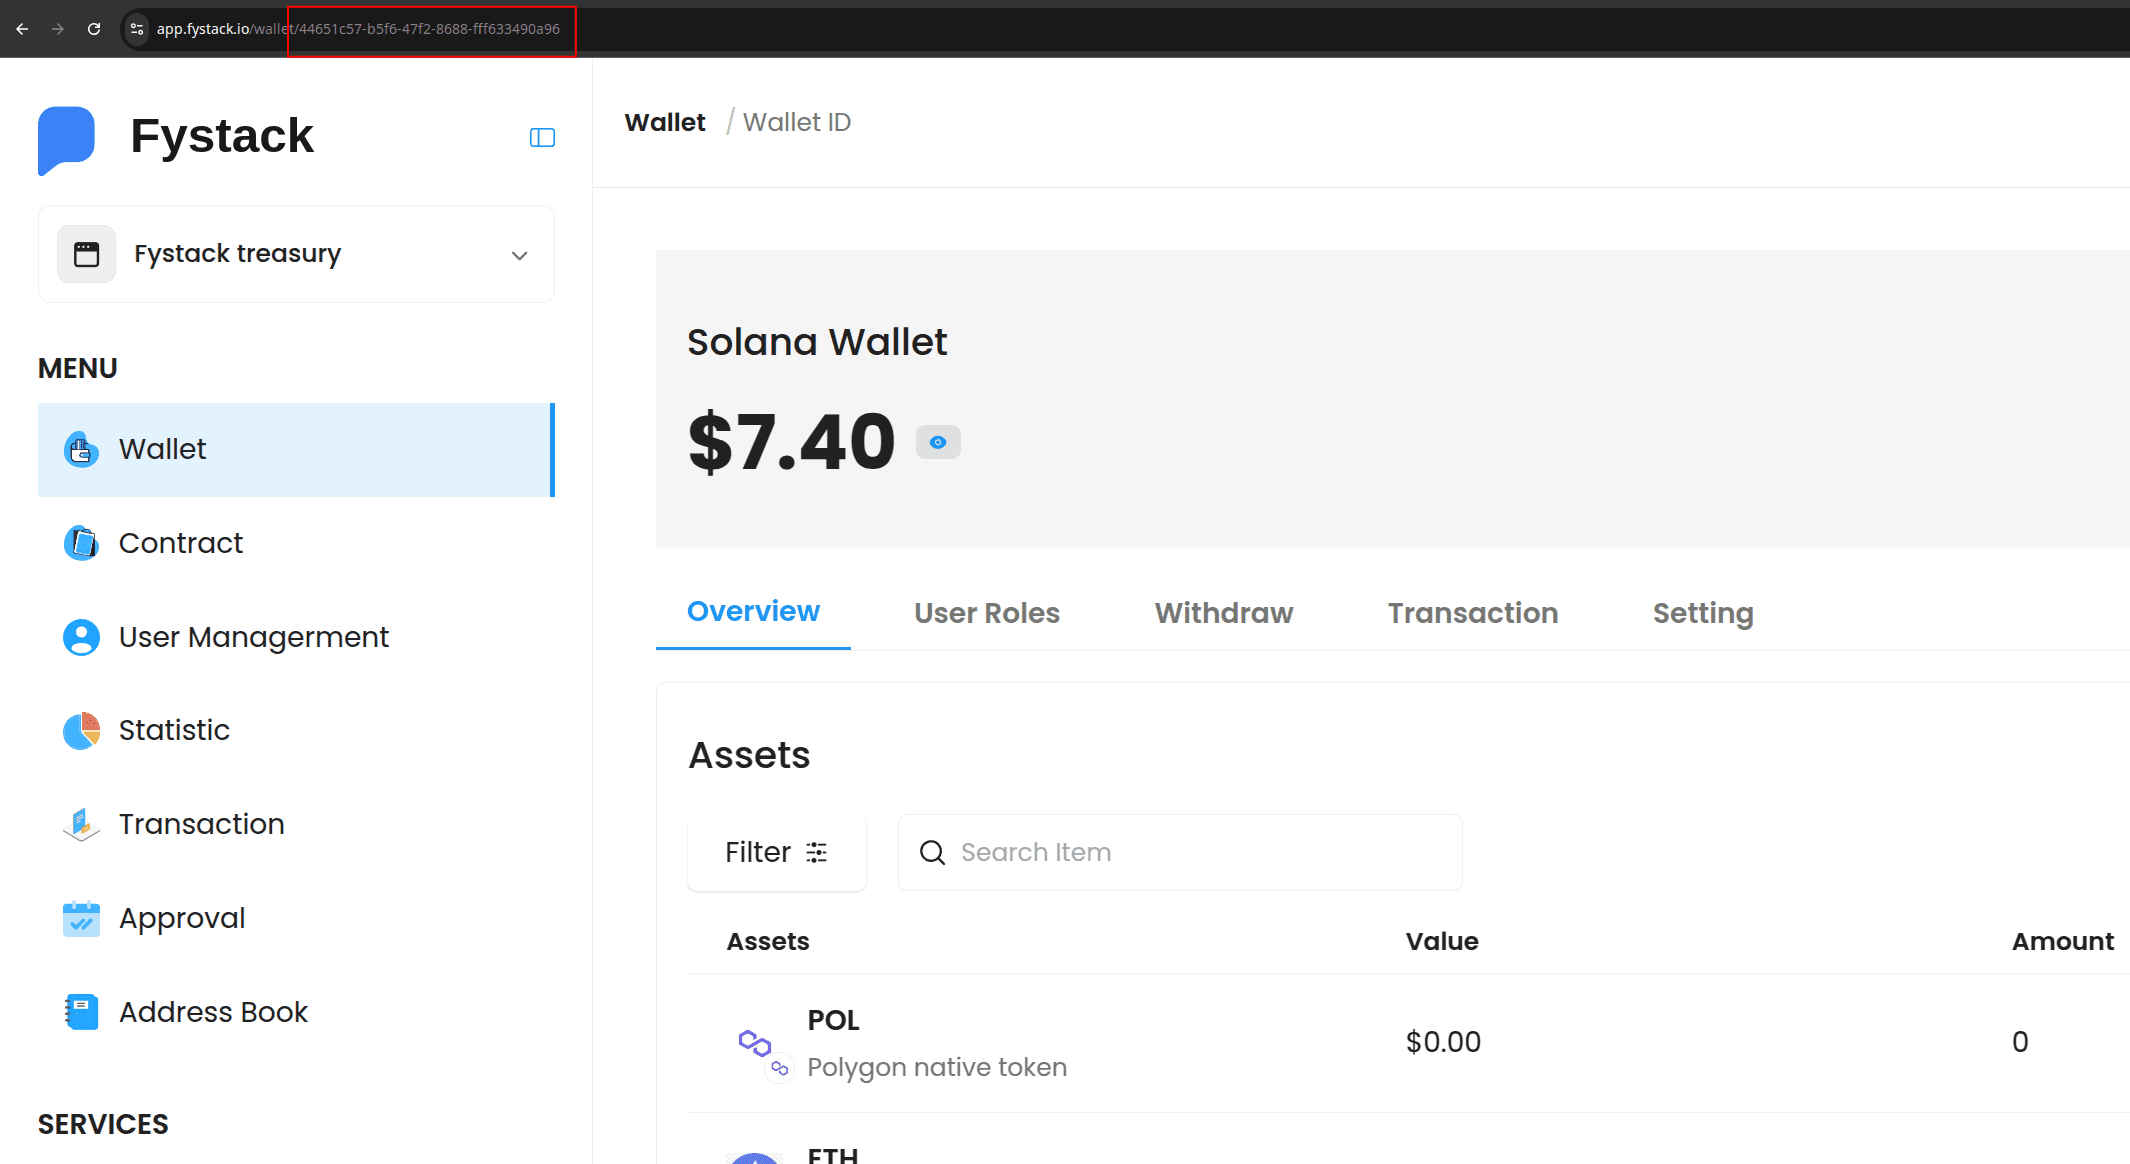Click the Solana Wallet title
Viewport: 2130px width, 1164px height.
point(817,342)
